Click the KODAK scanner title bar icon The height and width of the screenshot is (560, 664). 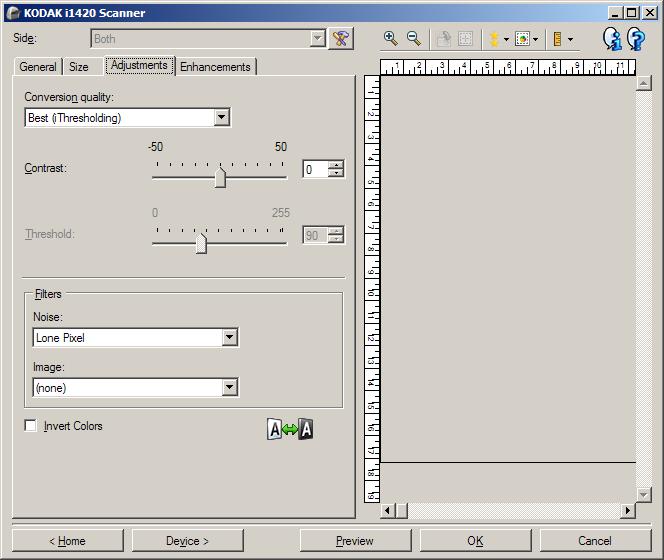pos(13,13)
